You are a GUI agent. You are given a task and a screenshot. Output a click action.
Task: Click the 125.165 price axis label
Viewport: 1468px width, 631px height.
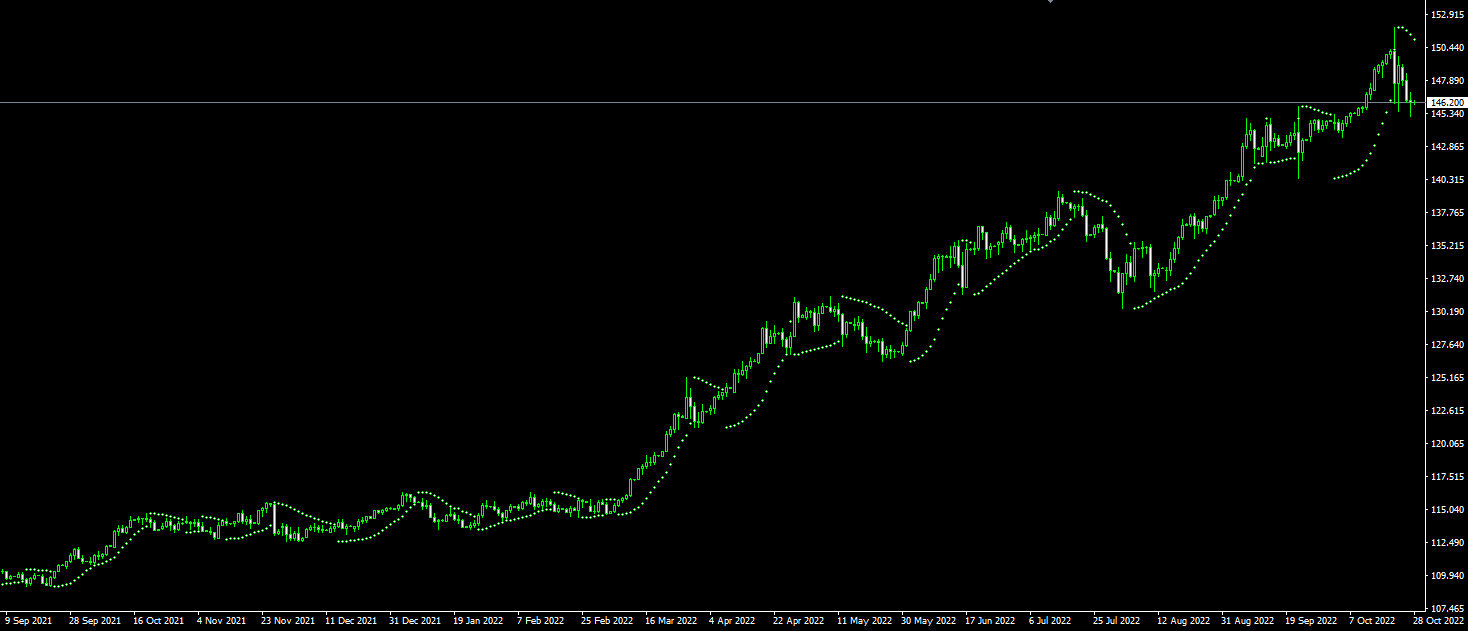coord(1448,378)
